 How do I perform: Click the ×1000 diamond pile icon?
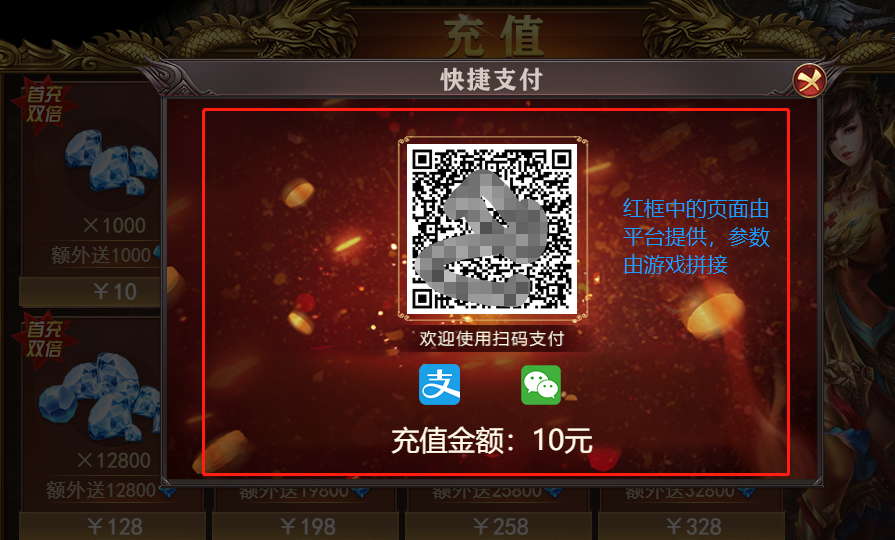pyautogui.click(x=112, y=162)
